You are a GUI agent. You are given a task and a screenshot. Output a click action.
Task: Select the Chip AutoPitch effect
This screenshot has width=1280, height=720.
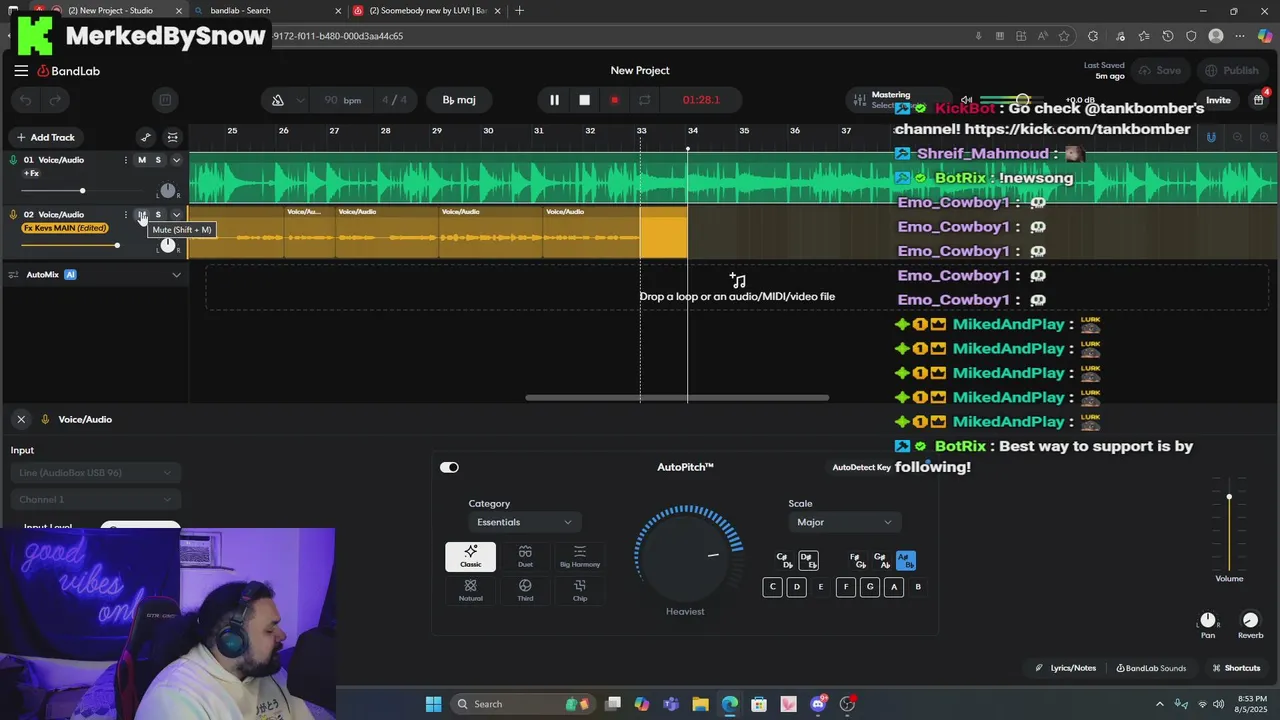[x=580, y=590]
